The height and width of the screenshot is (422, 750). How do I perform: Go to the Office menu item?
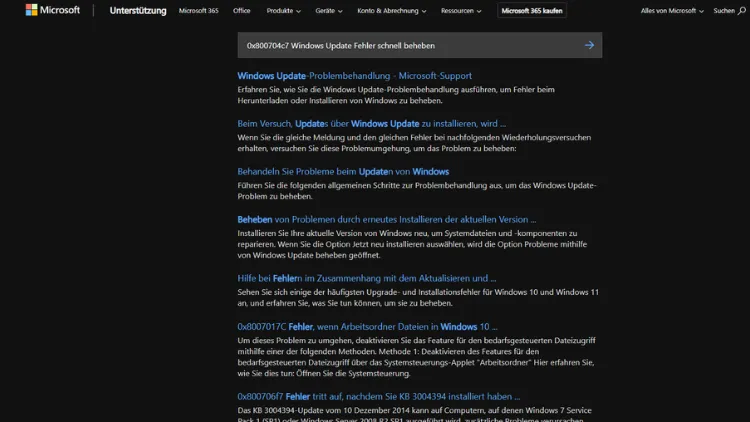click(x=242, y=11)
